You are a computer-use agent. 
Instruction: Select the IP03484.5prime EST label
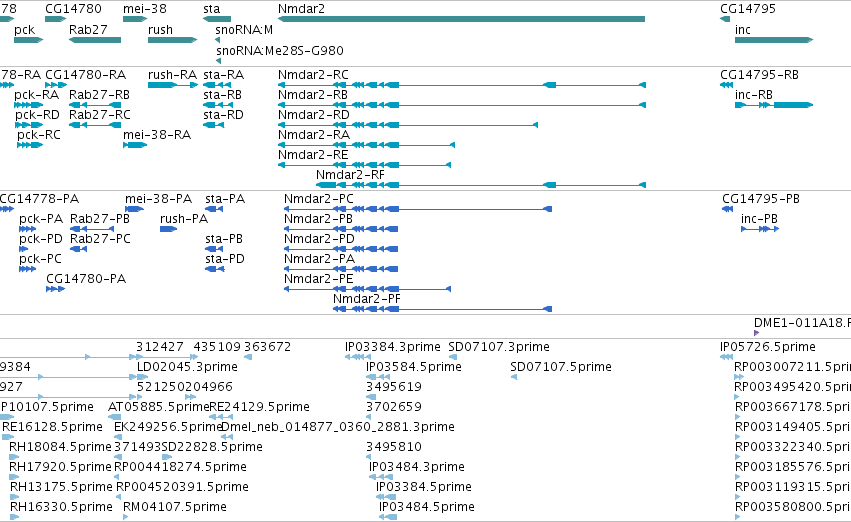pos(427,507)
